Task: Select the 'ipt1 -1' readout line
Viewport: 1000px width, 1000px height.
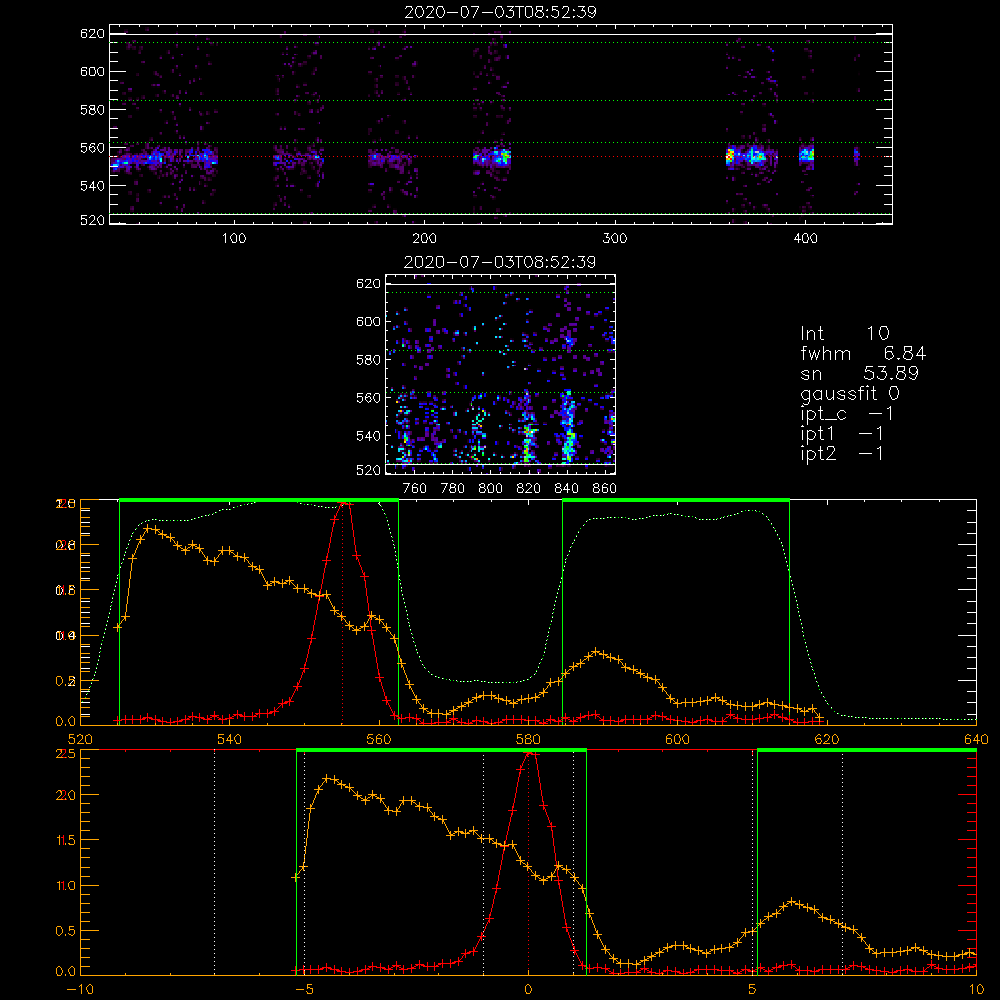Action: click(841, 434)
